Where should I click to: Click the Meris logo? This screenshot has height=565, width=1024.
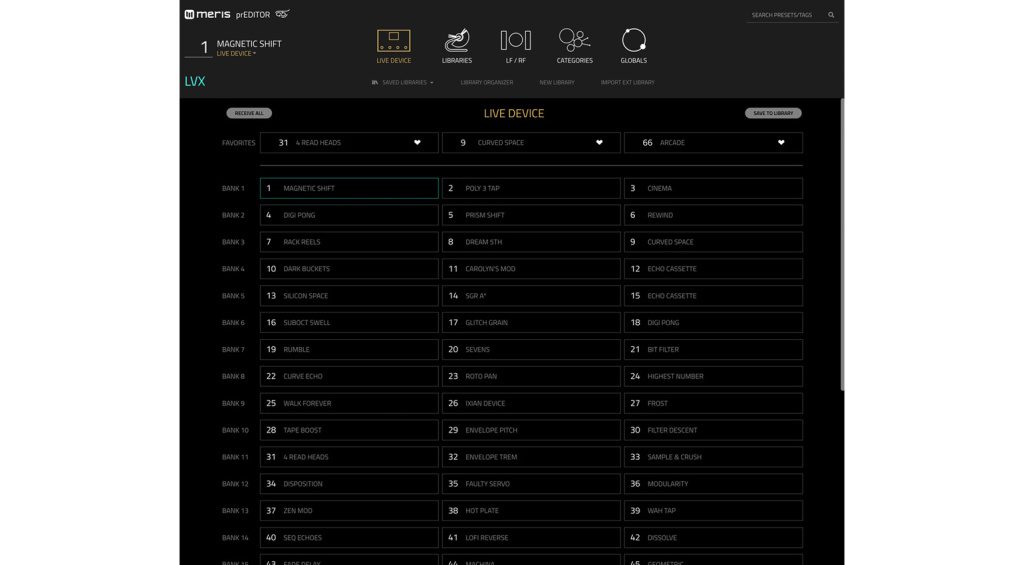(208, 14)
